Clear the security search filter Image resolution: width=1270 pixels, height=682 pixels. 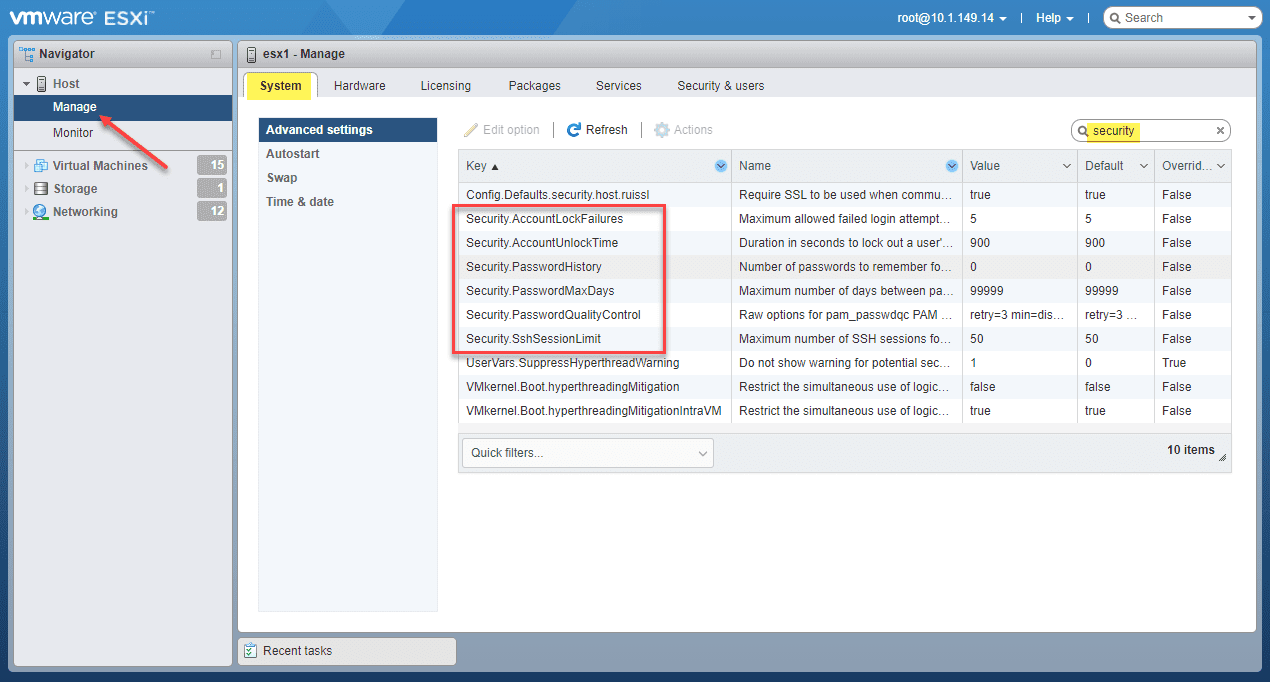1220,131
